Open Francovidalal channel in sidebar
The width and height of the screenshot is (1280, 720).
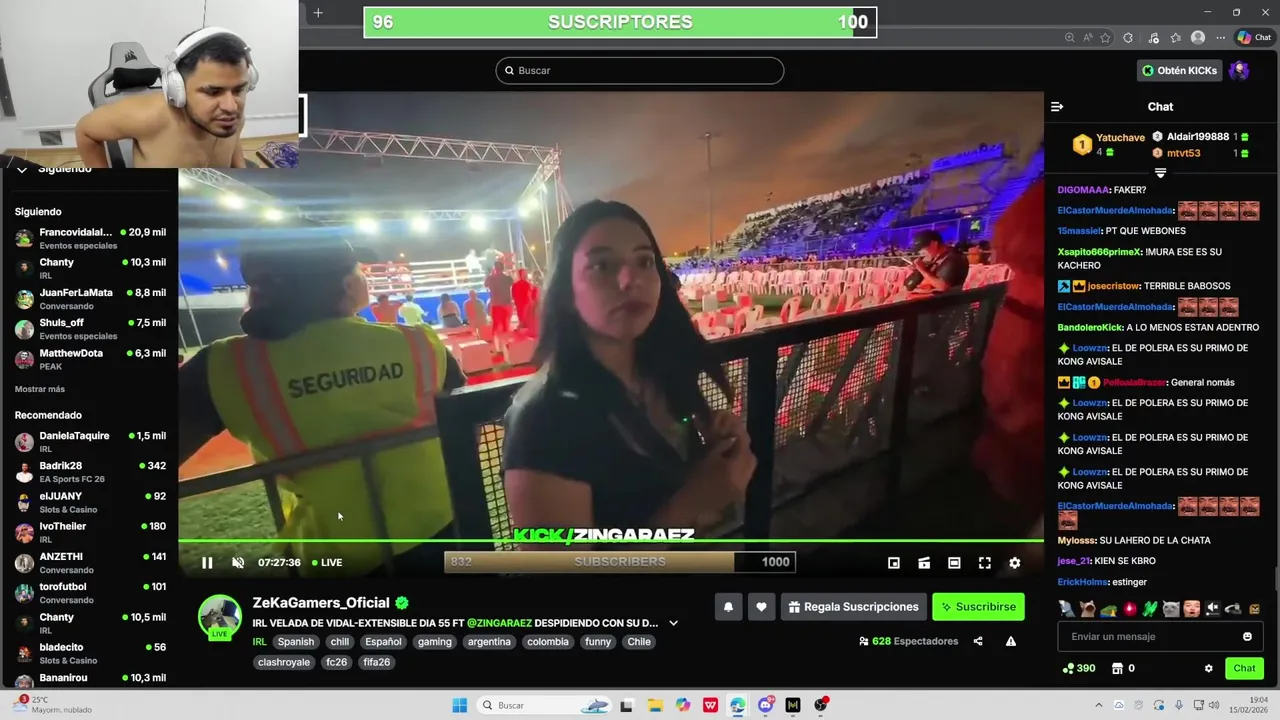(90, 238)
